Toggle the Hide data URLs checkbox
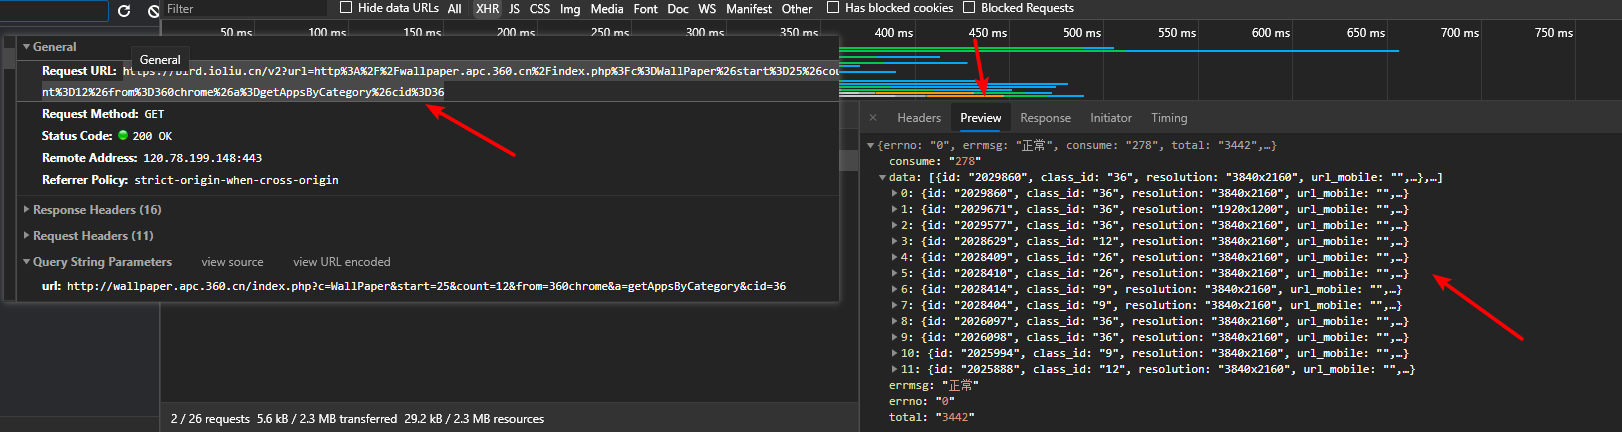 click(346, 7)
